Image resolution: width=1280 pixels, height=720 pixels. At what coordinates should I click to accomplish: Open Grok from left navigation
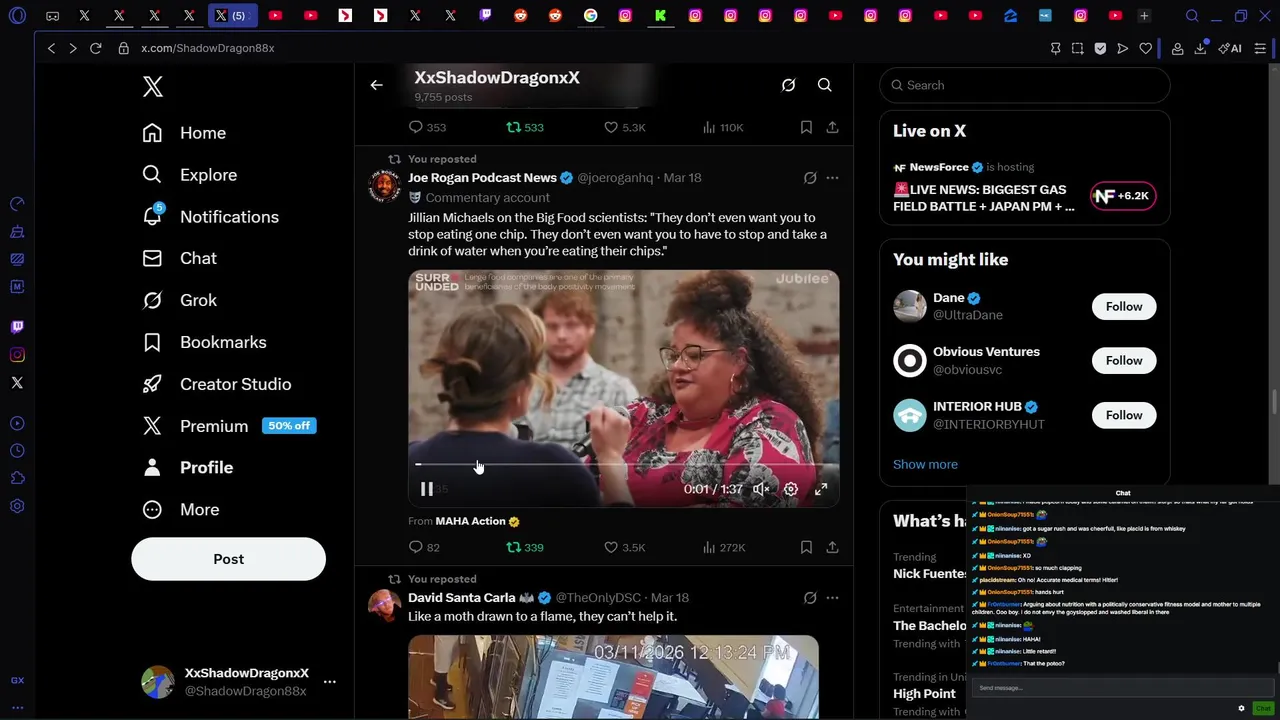pyautogui.click(x=180, y=300)
